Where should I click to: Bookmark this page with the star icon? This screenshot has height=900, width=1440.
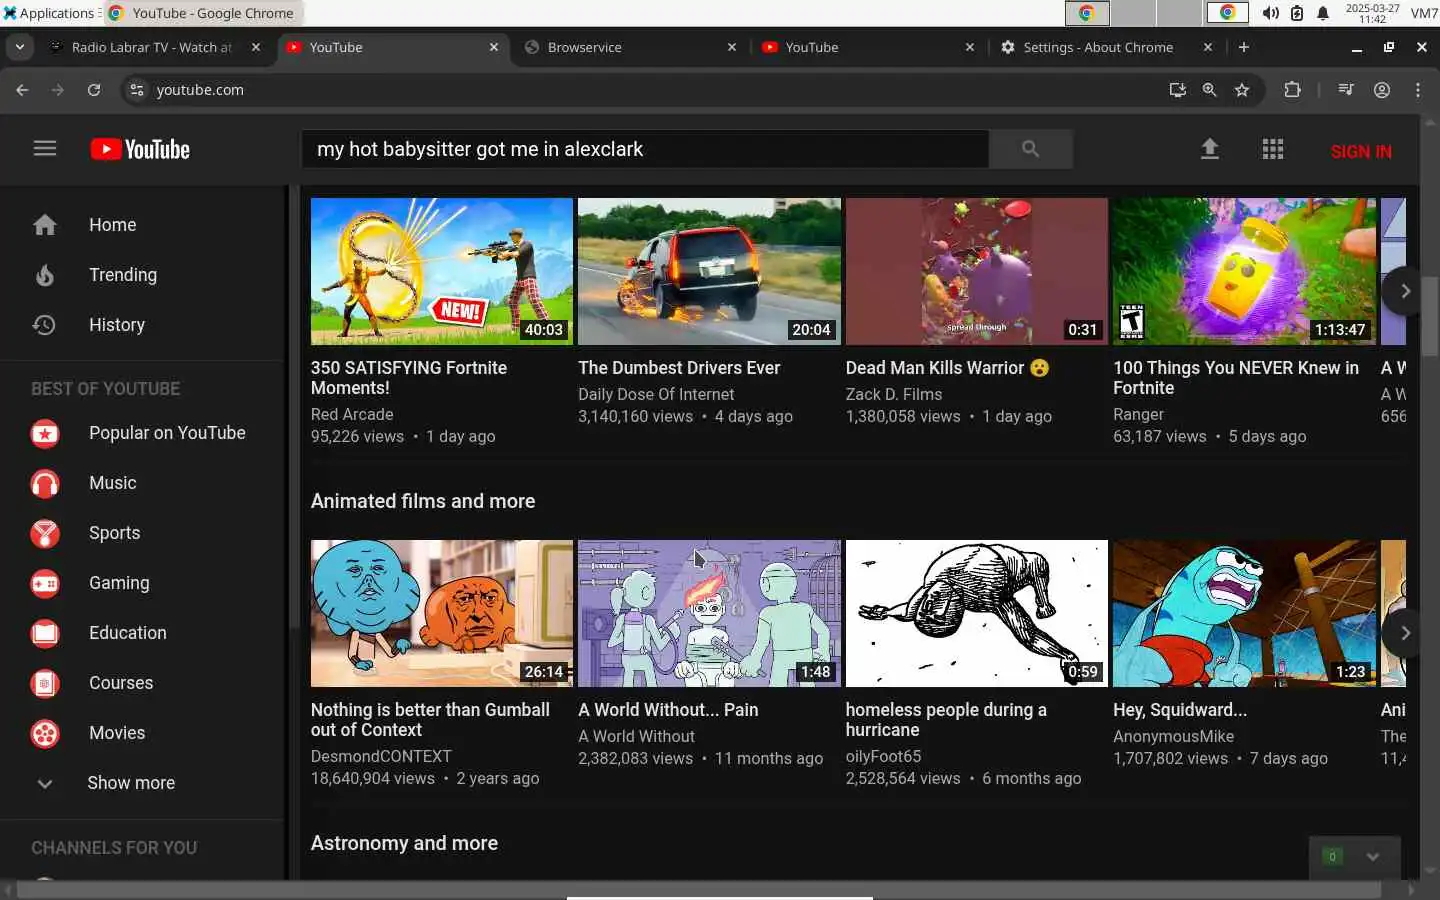coord(1242,90)
